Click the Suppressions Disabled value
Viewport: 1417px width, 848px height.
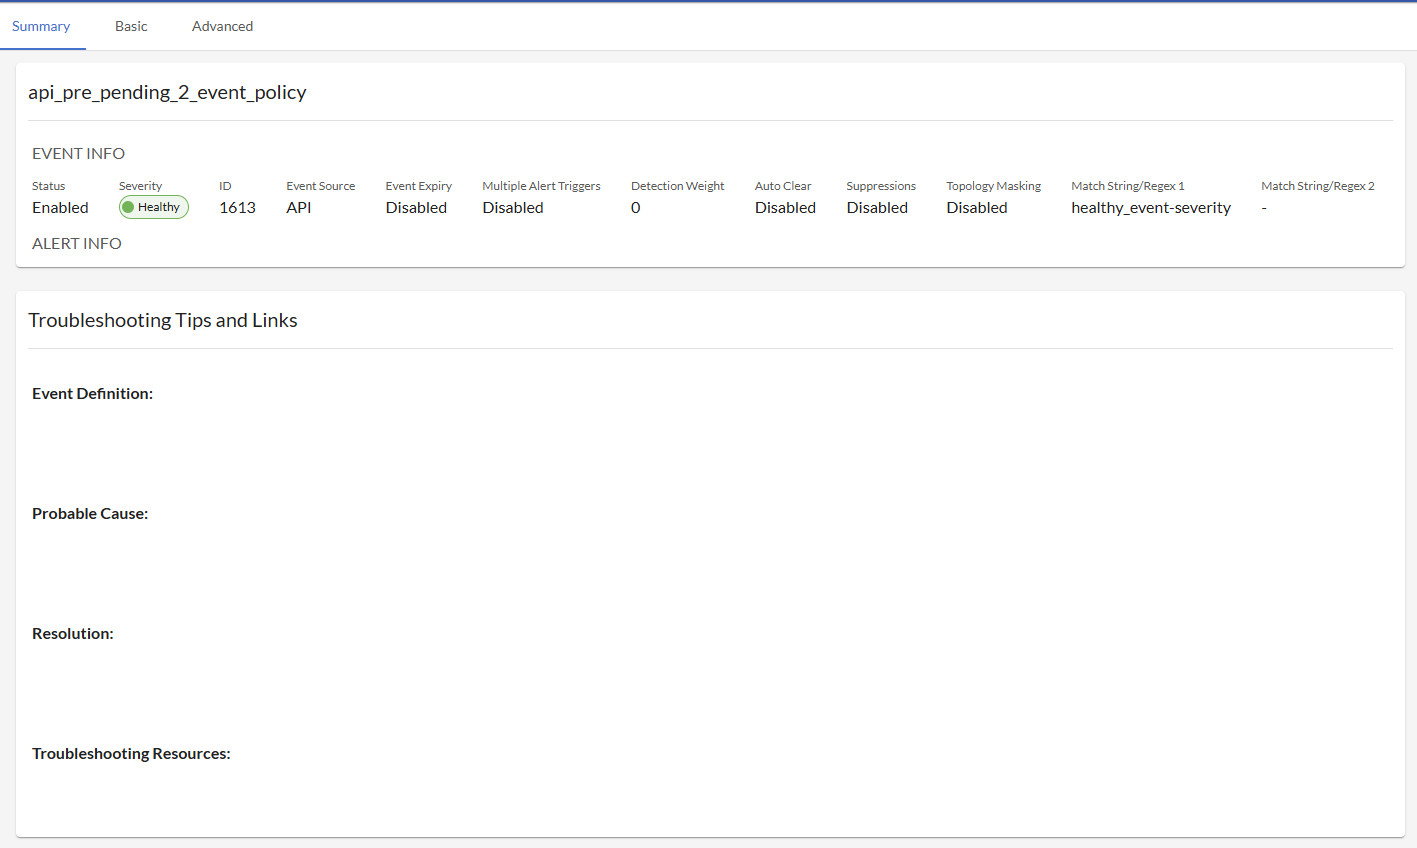[x=877, y=208]
